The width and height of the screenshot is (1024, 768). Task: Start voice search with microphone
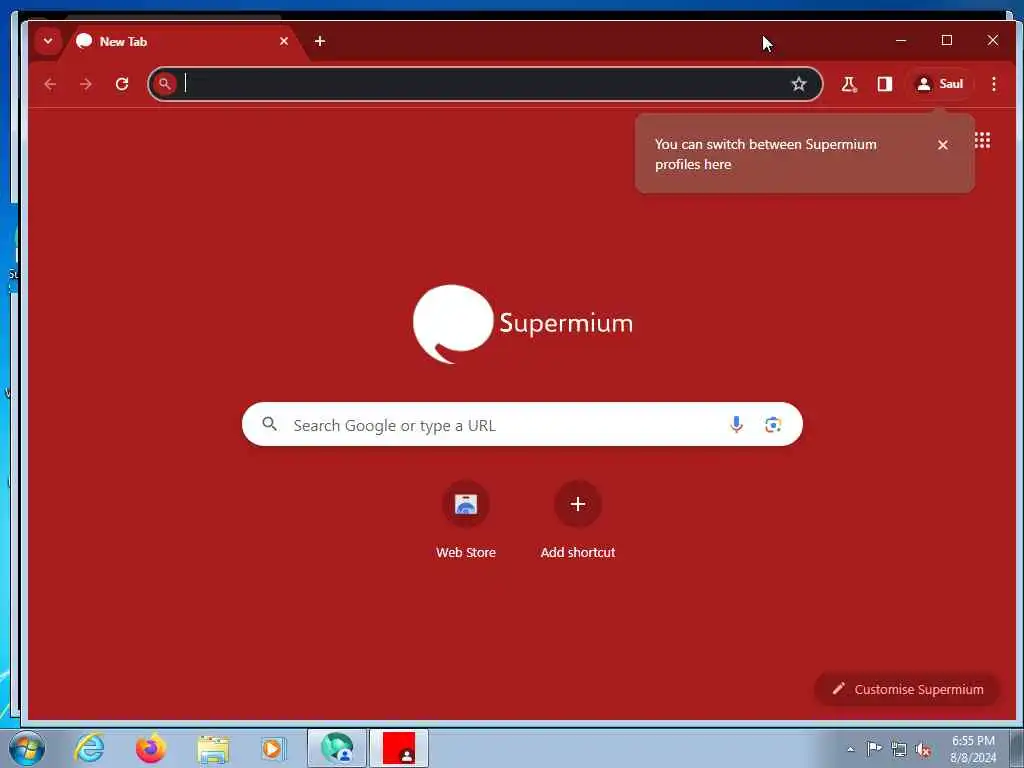(x=736, y=424)
